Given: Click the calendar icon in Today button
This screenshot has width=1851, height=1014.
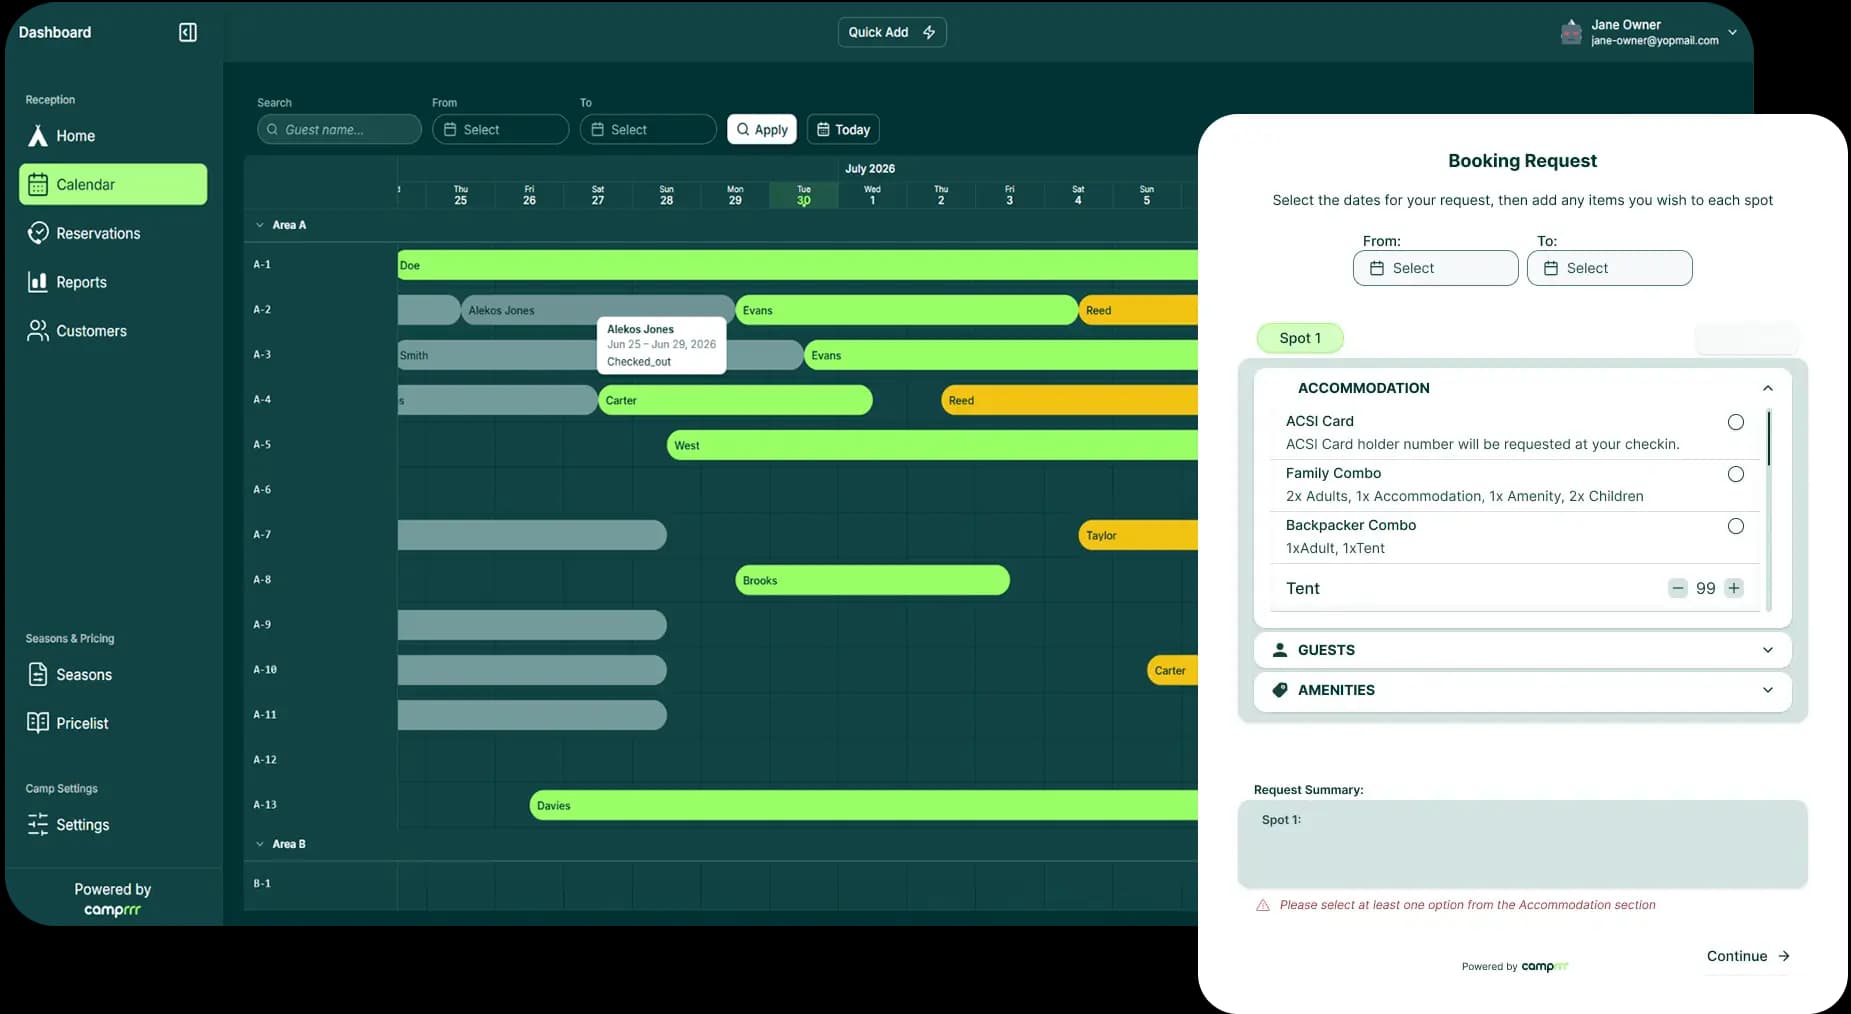Looking at the screenshot, I should (x=823, y=129).
